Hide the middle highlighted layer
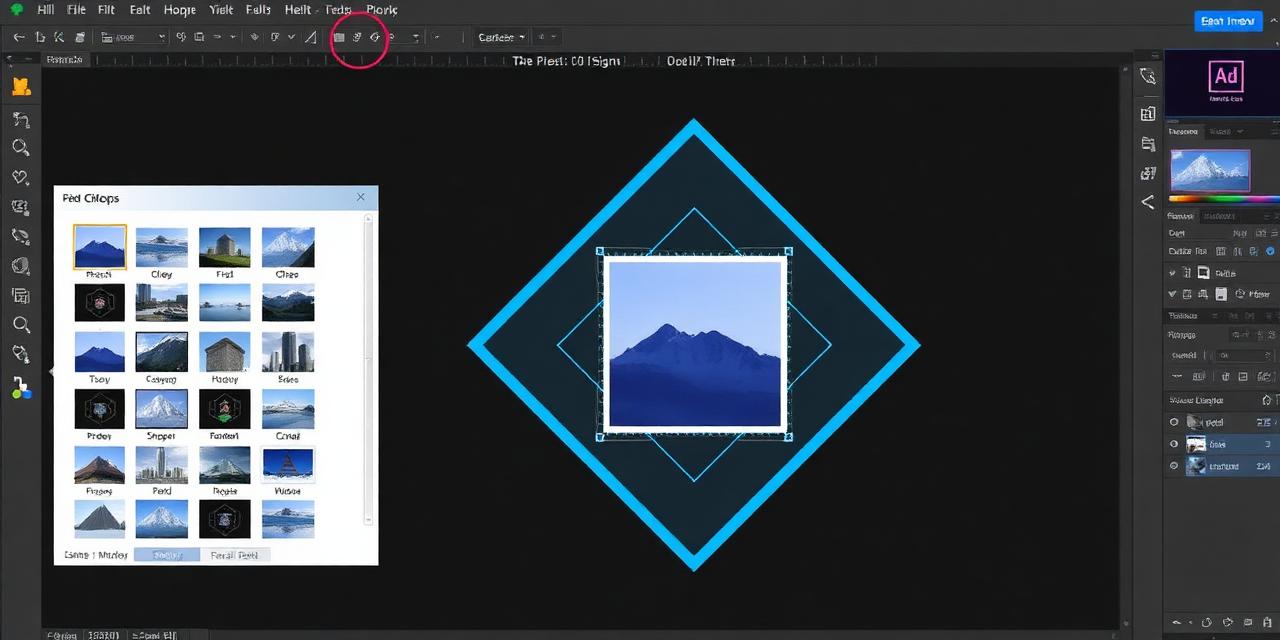Viewport: 1280px width, 640px height. (x=1174, y=444)
